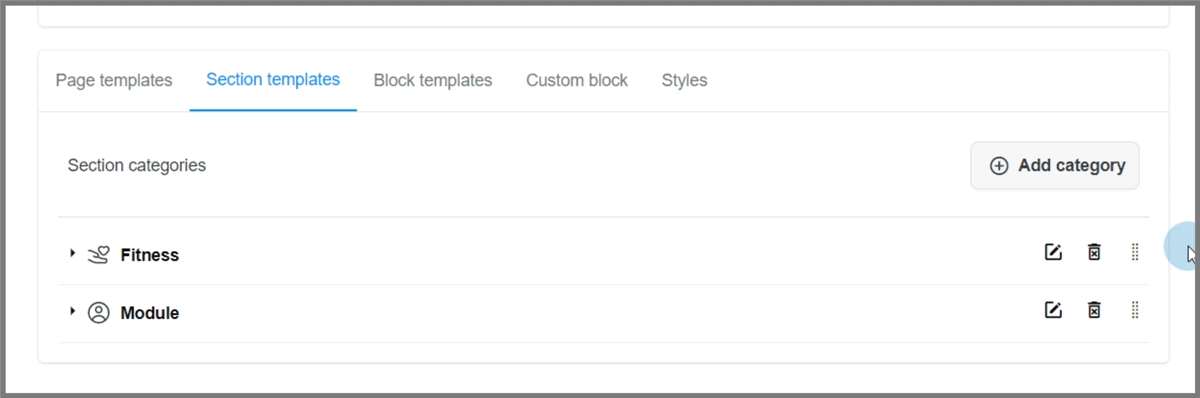The height and width of the screenshot is (398, 1200).
Task: Select the Module category name
Action: tap(150, 313)
